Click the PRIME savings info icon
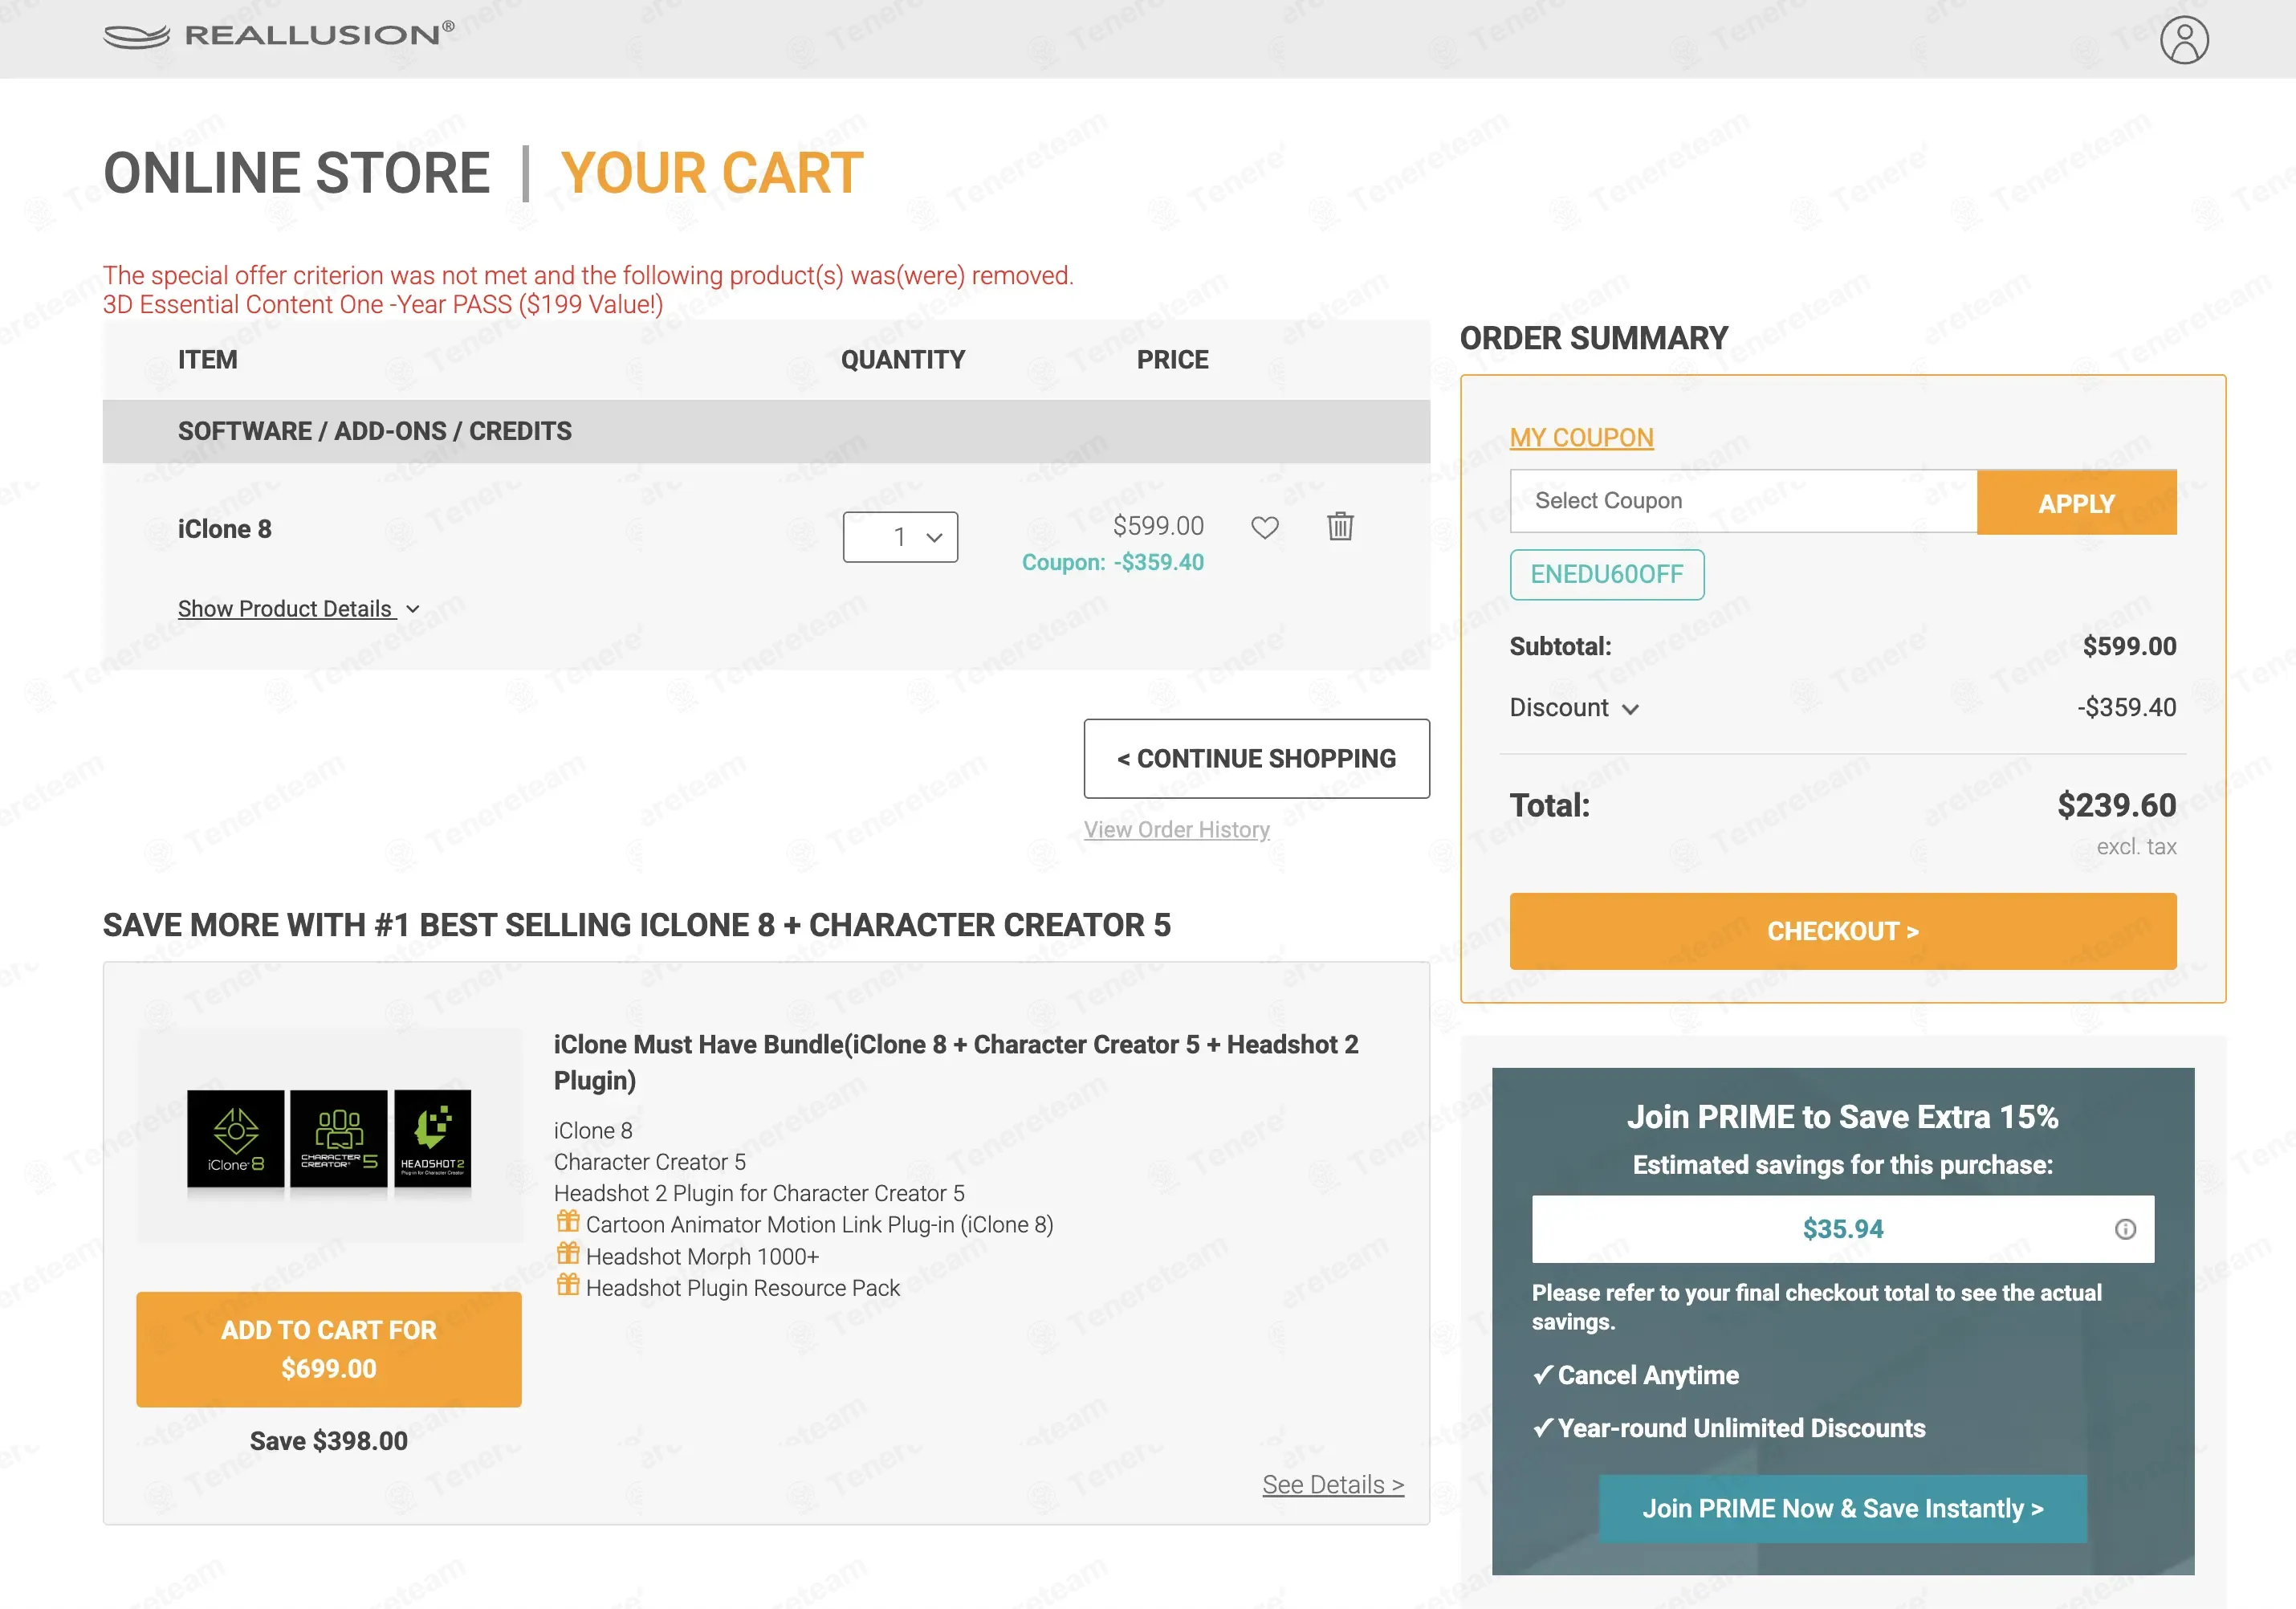The image size is (2296, 1609). [x=2125, y=1229]
